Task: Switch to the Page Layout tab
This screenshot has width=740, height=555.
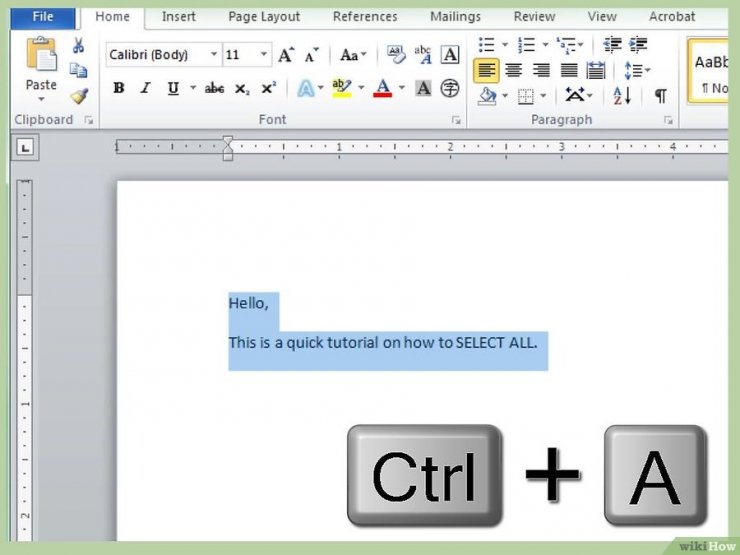Action: pos(264,17)
